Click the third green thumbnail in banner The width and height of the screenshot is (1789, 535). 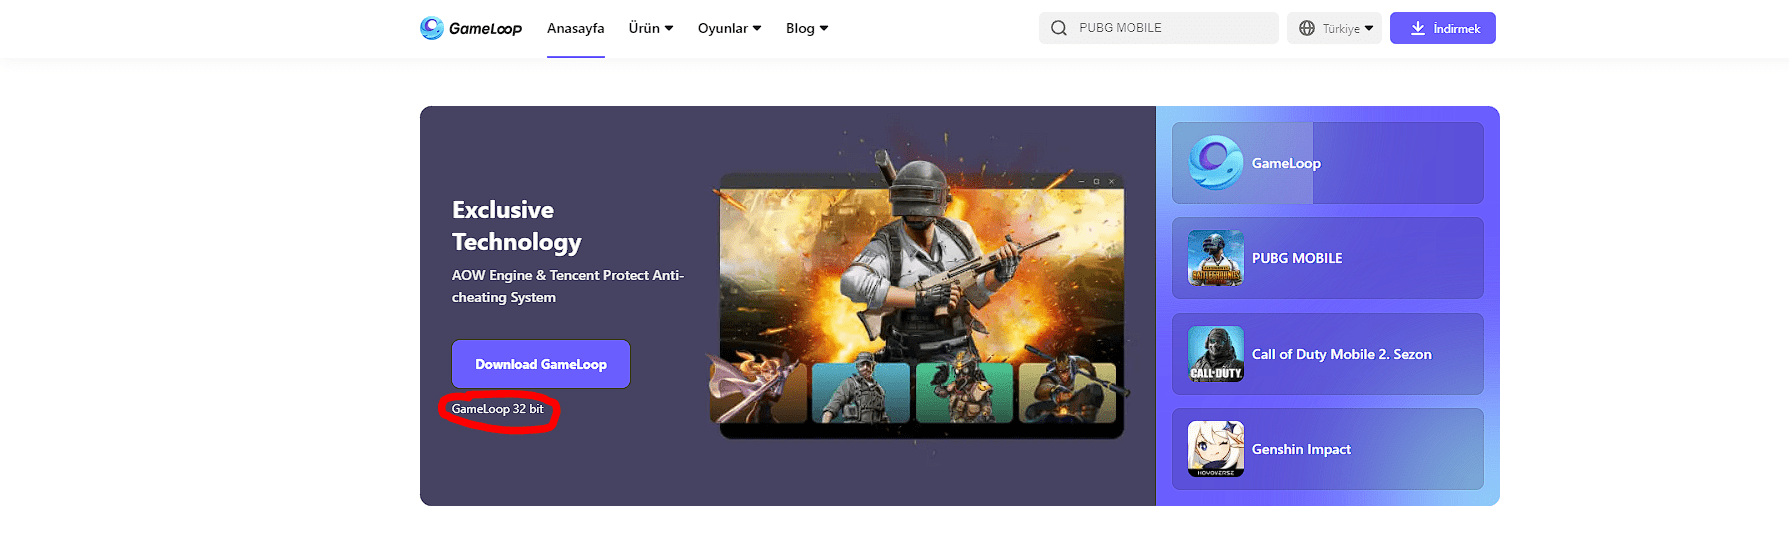pyautogui.click(x=965, y=392)
